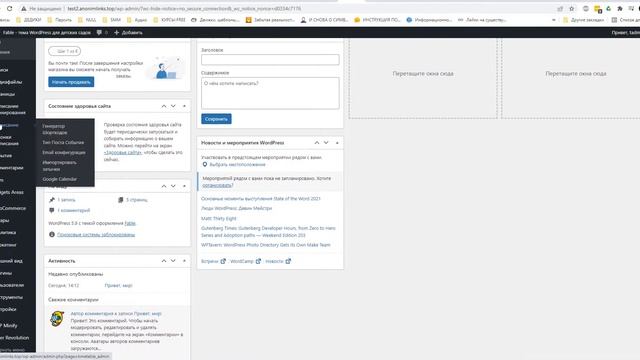Open the browser extensions puzzle icon
The width and height of the screenshot is (640, 360).
click(620, 9)
